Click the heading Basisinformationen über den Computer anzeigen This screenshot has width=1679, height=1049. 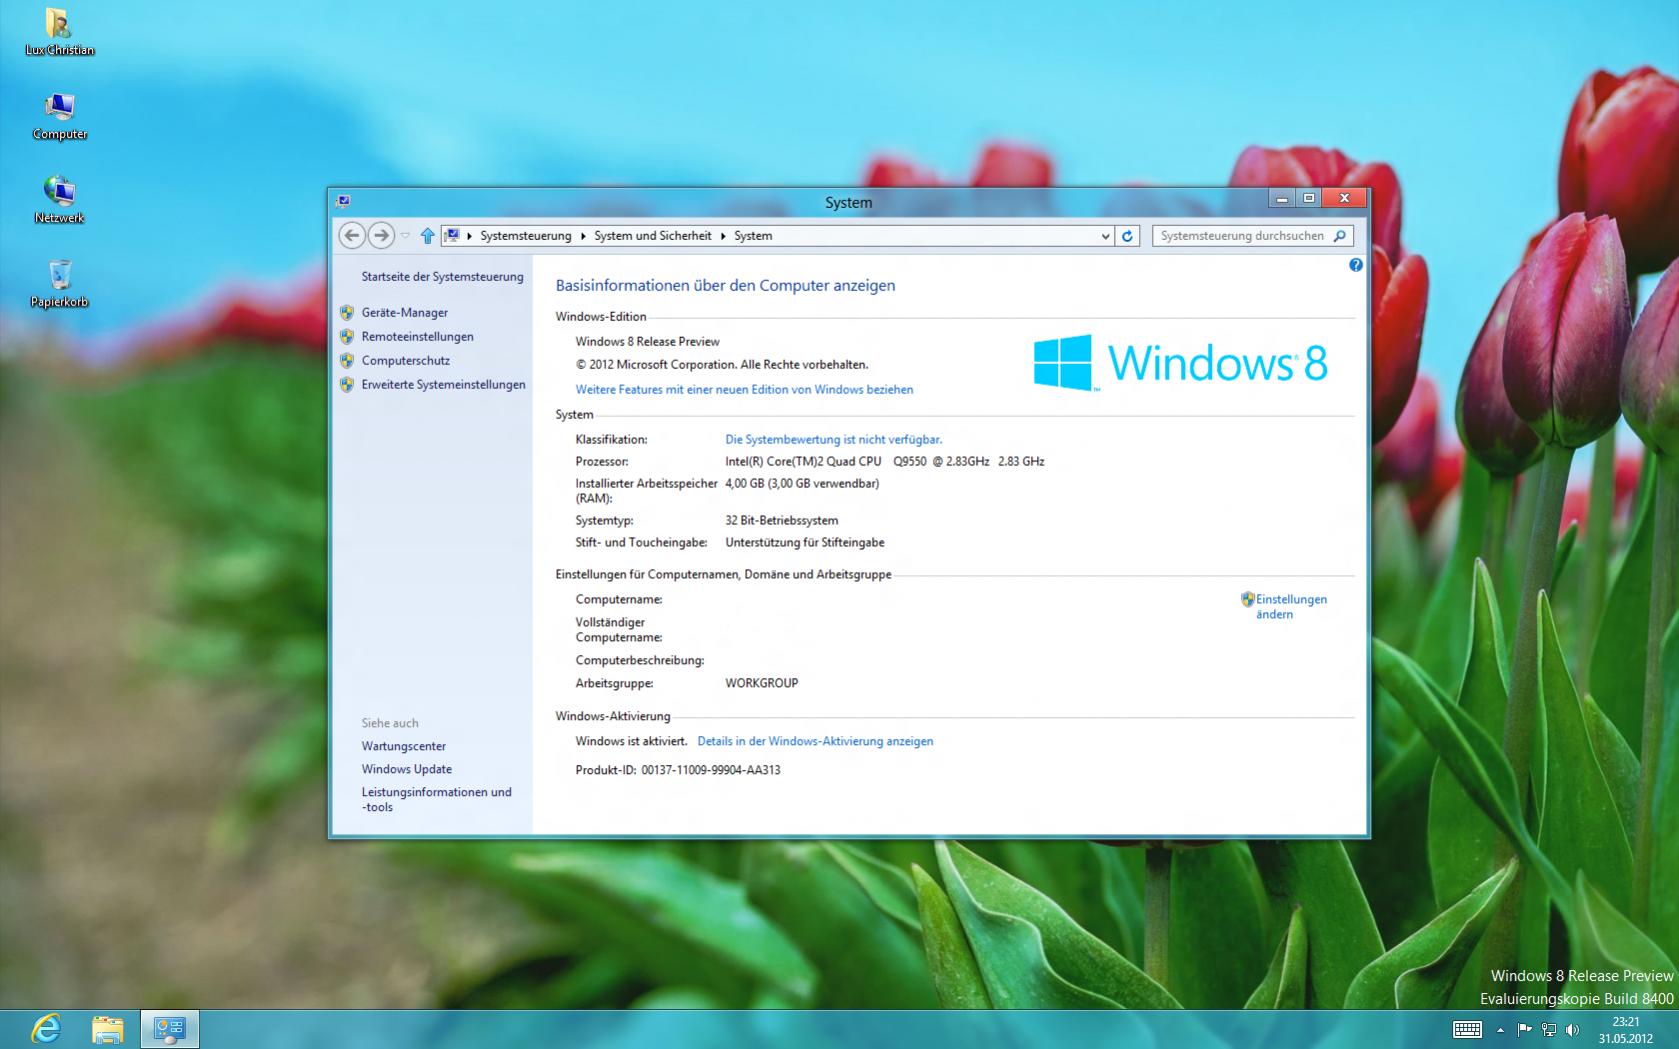pyautogui.click(x=725, y=286)
